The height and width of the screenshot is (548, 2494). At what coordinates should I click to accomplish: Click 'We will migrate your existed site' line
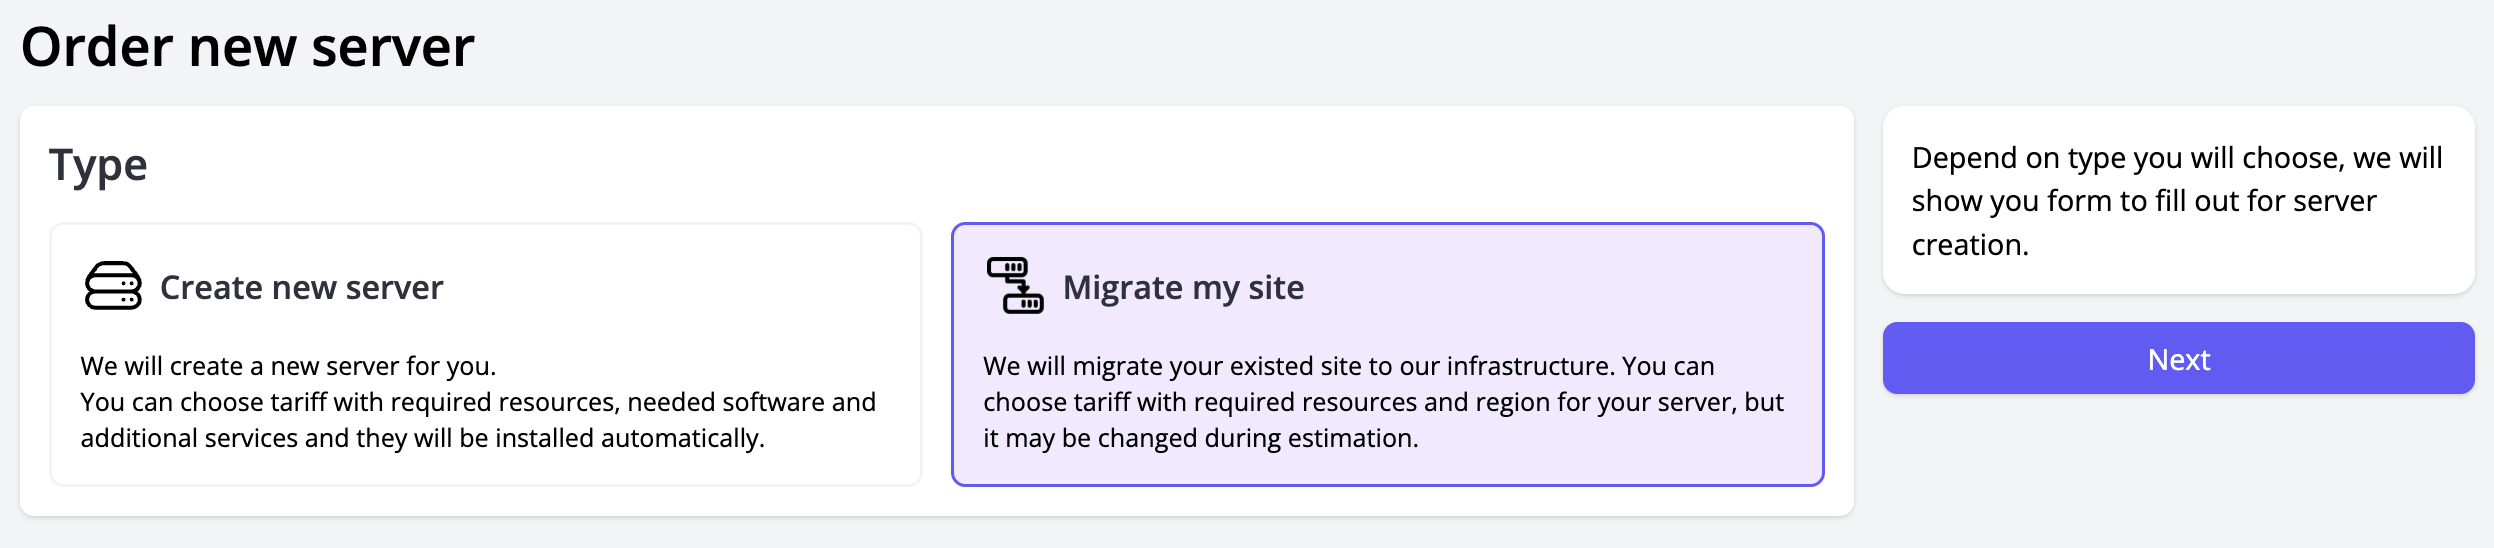coord(1348,366)
